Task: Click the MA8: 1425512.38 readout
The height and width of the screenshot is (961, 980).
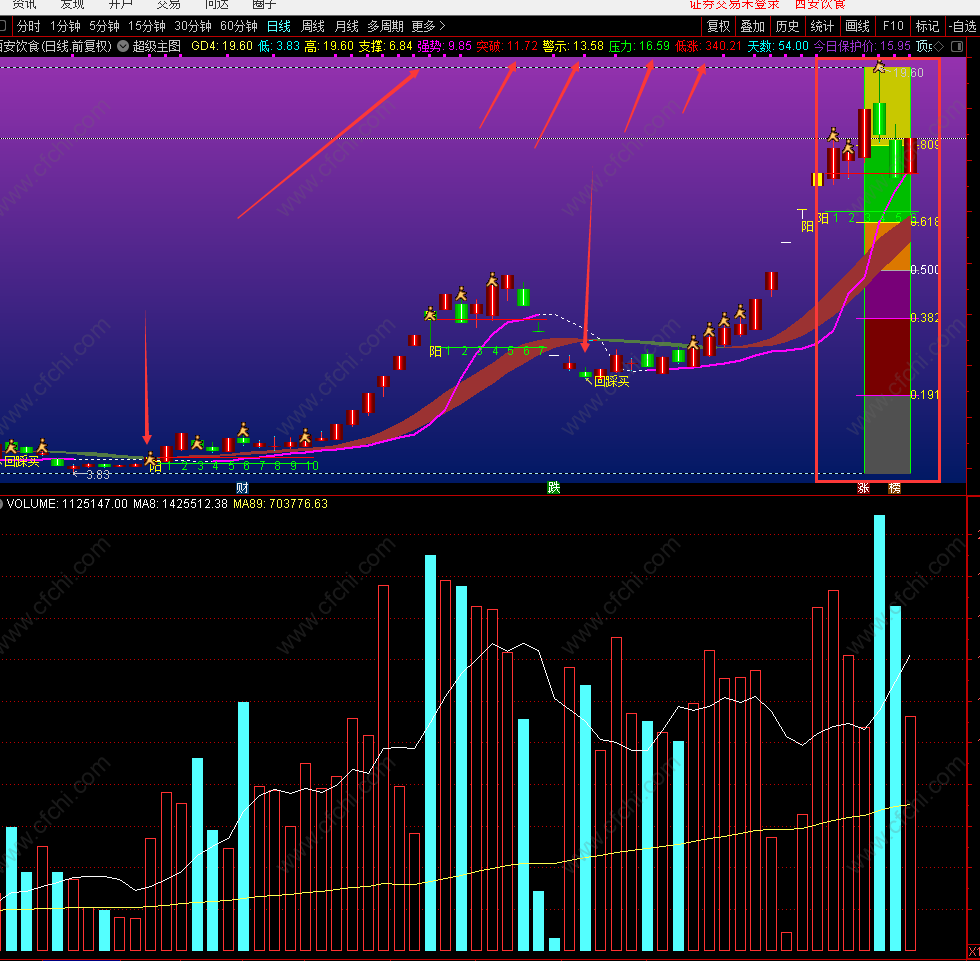Action: [x=180, y=504]
